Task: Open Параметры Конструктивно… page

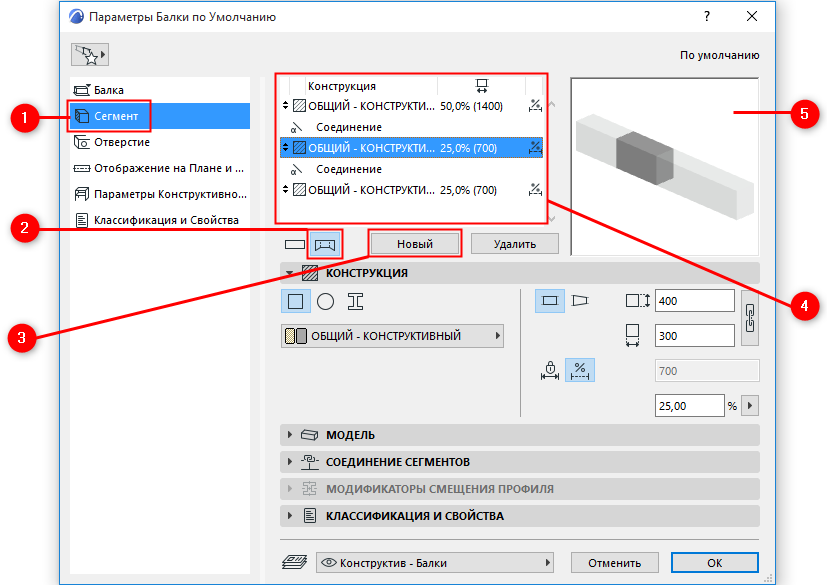Action: click(x=160, y=194)
